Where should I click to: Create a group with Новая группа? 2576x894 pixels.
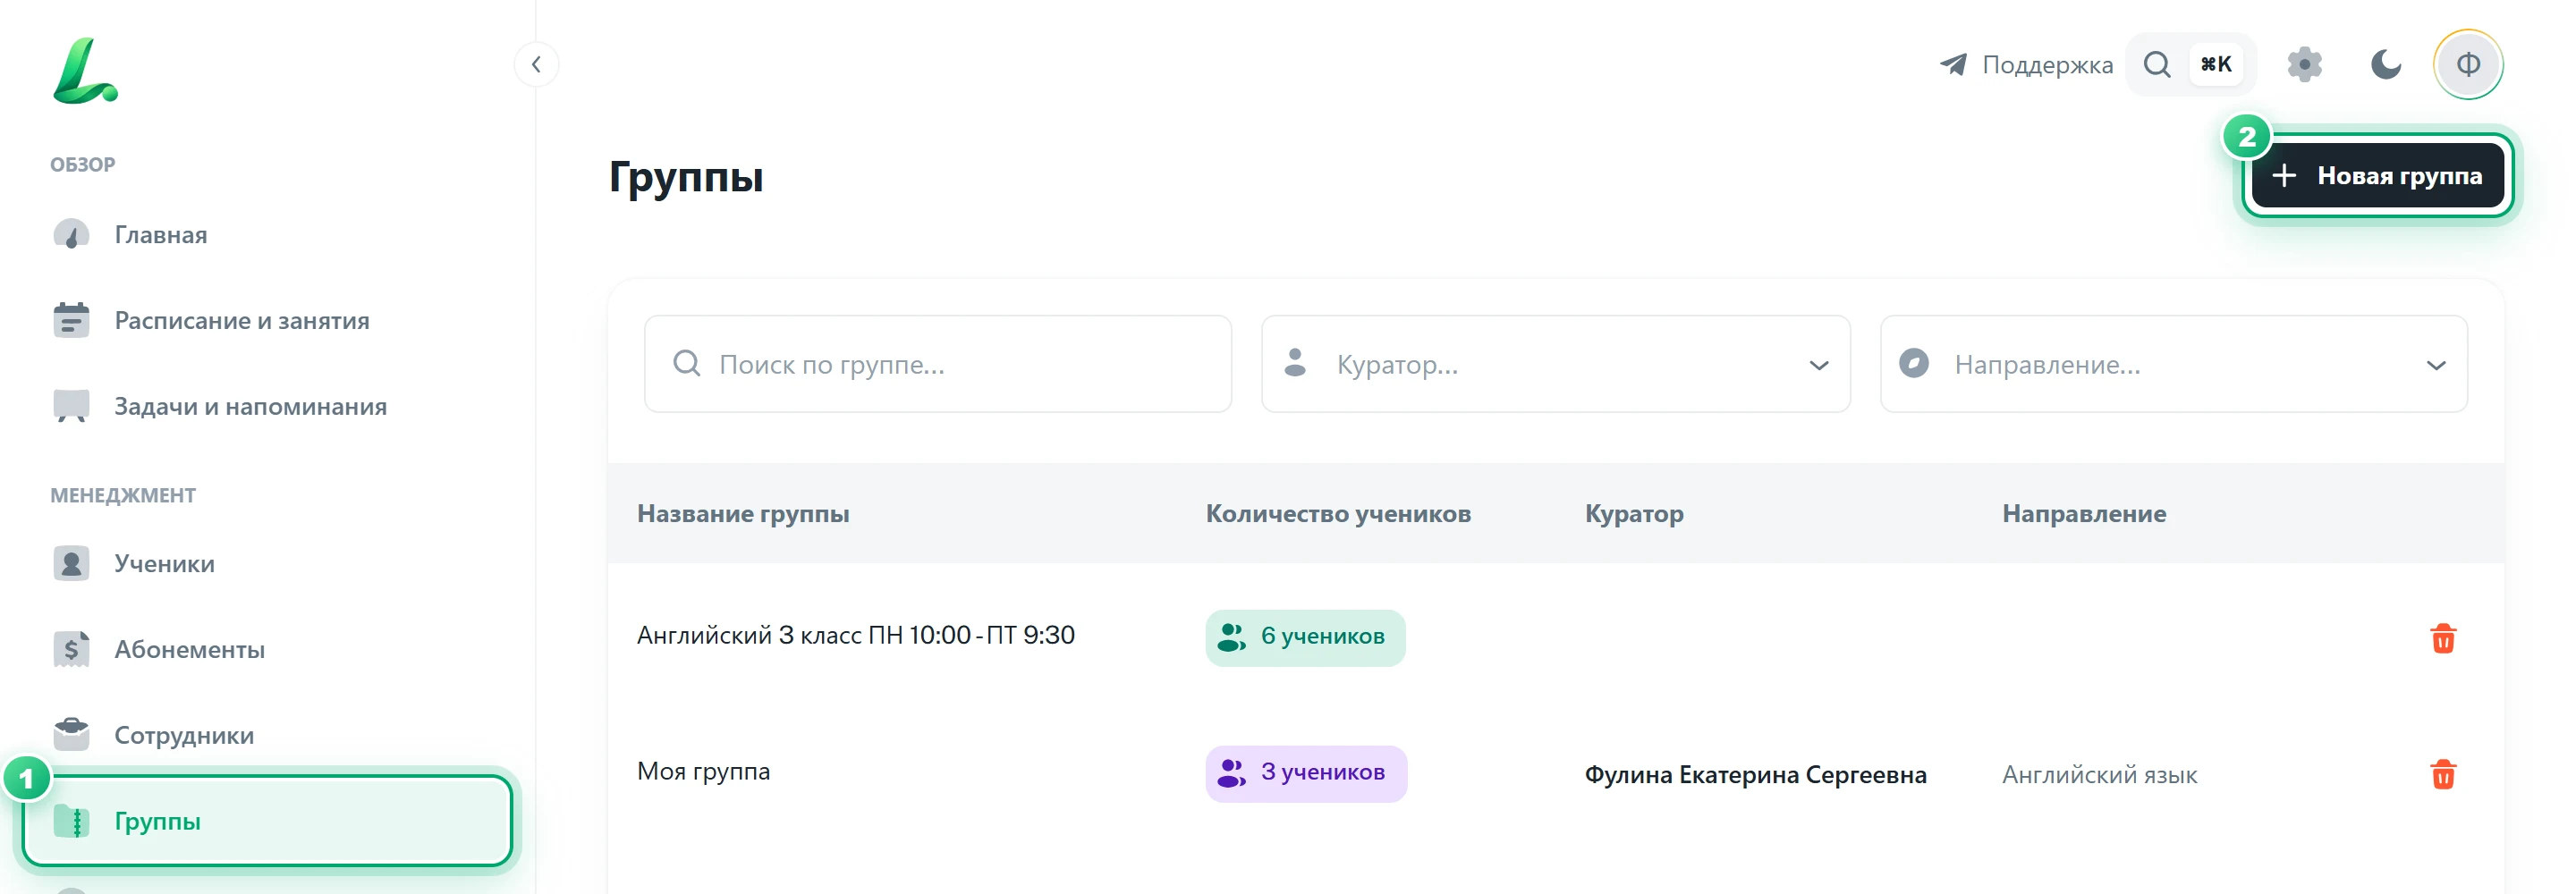tap(2377, 176)
